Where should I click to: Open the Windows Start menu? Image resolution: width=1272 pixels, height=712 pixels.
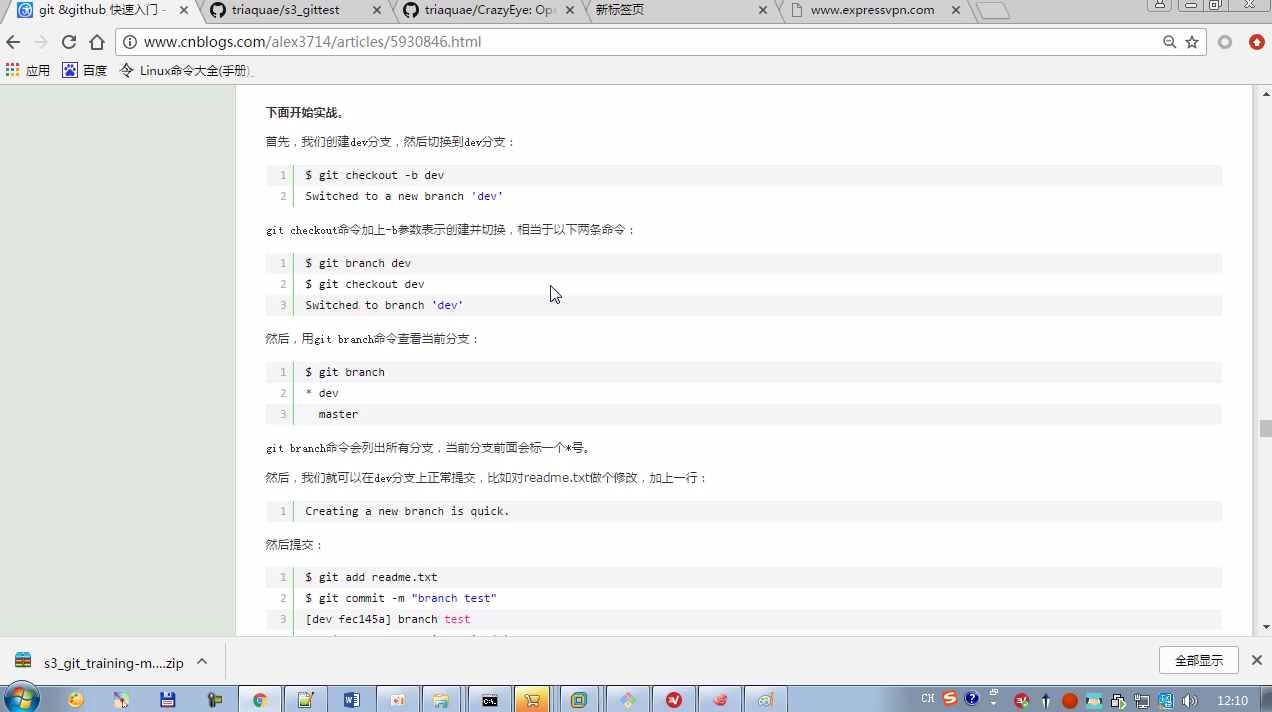point(20,698)
